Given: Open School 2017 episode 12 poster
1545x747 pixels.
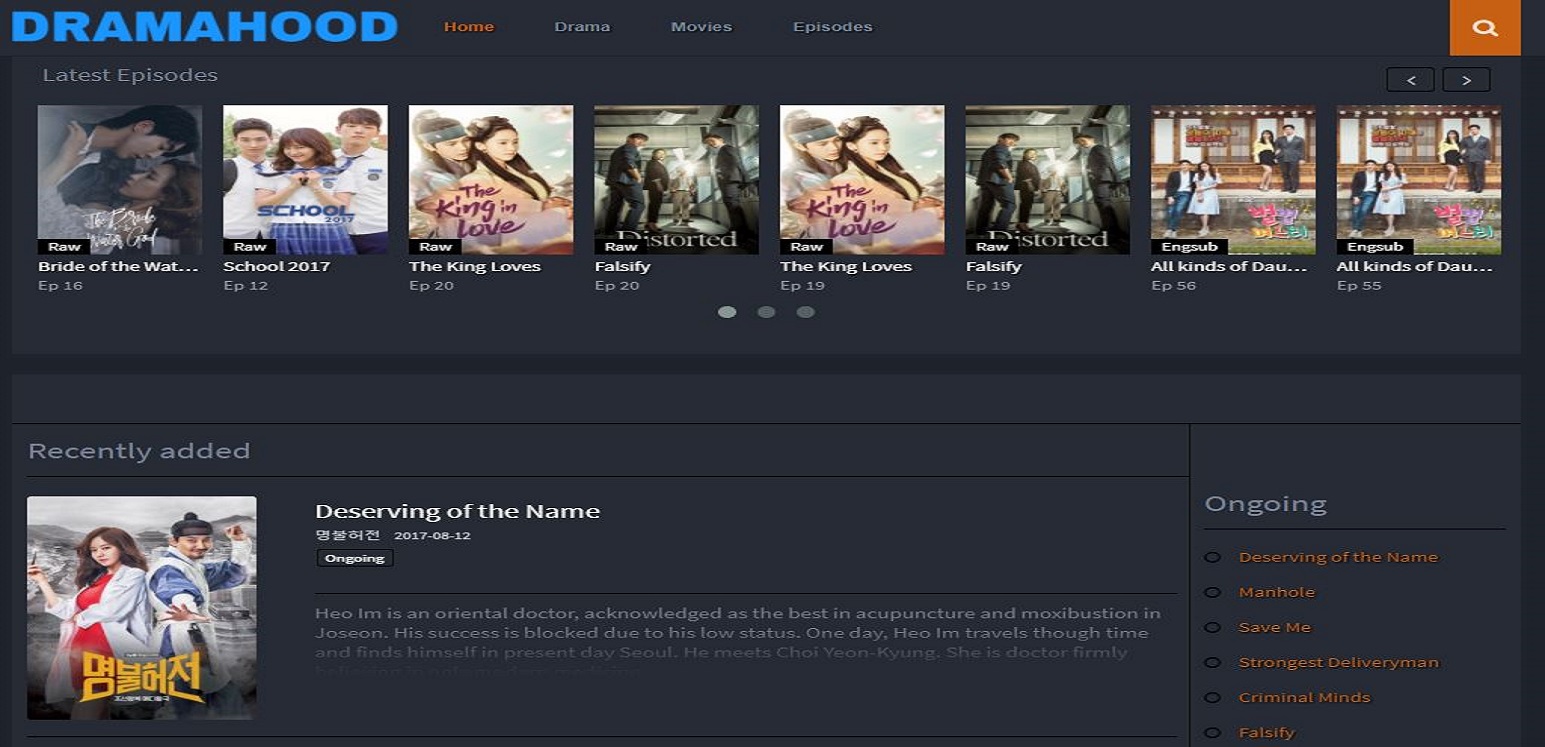Looking at the screenshot, I should click(305, 180).
